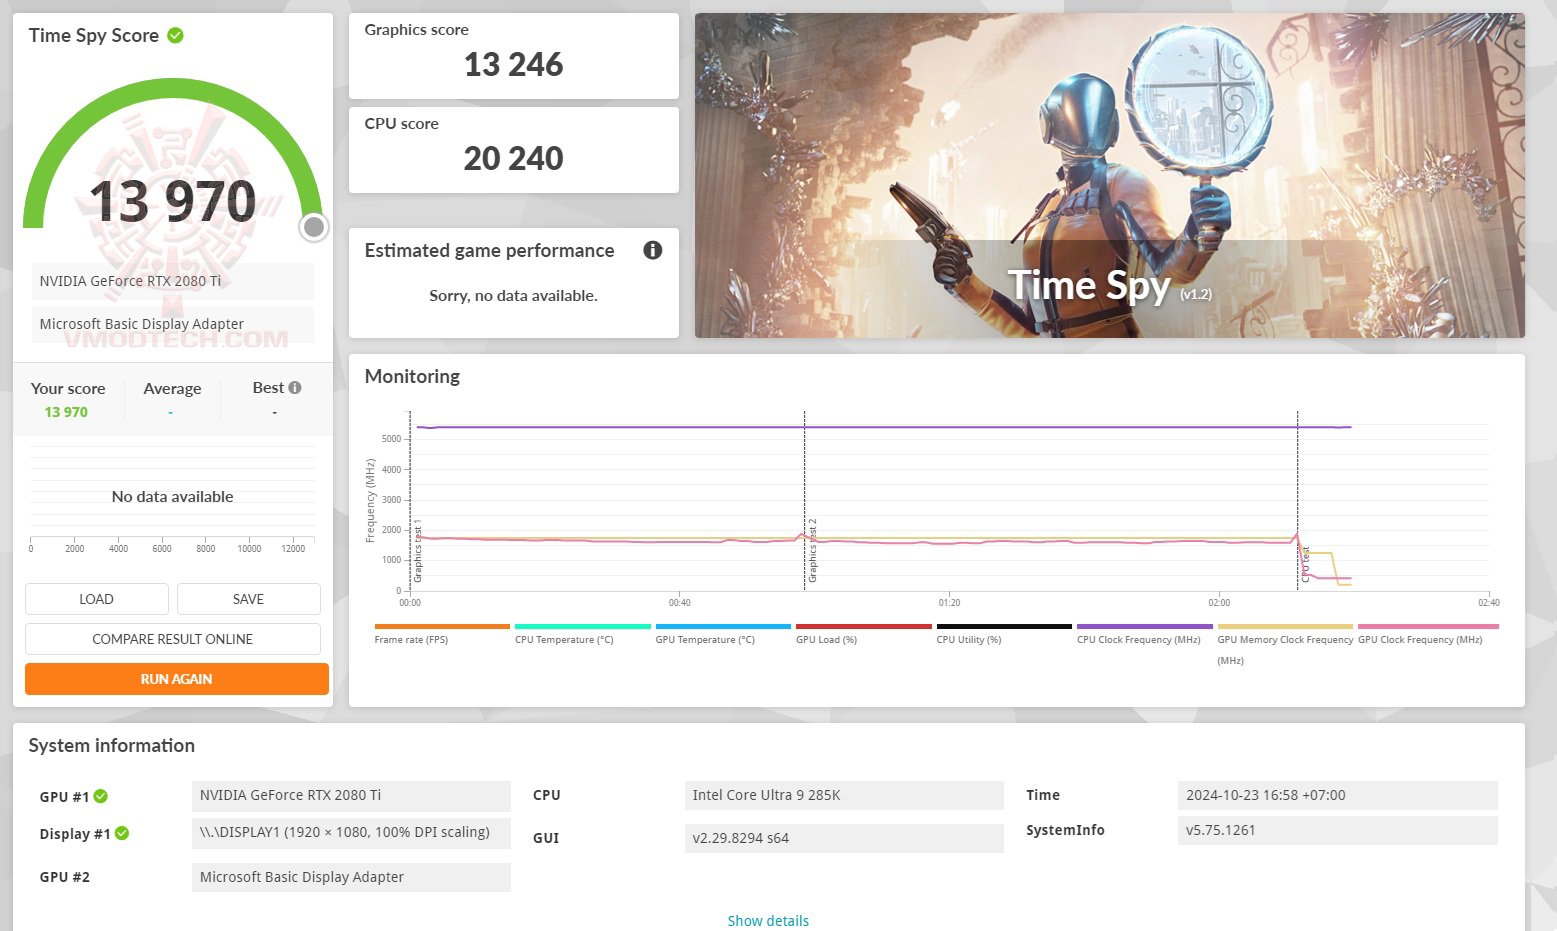Click the Sorry, no data available message

point(513,296)
